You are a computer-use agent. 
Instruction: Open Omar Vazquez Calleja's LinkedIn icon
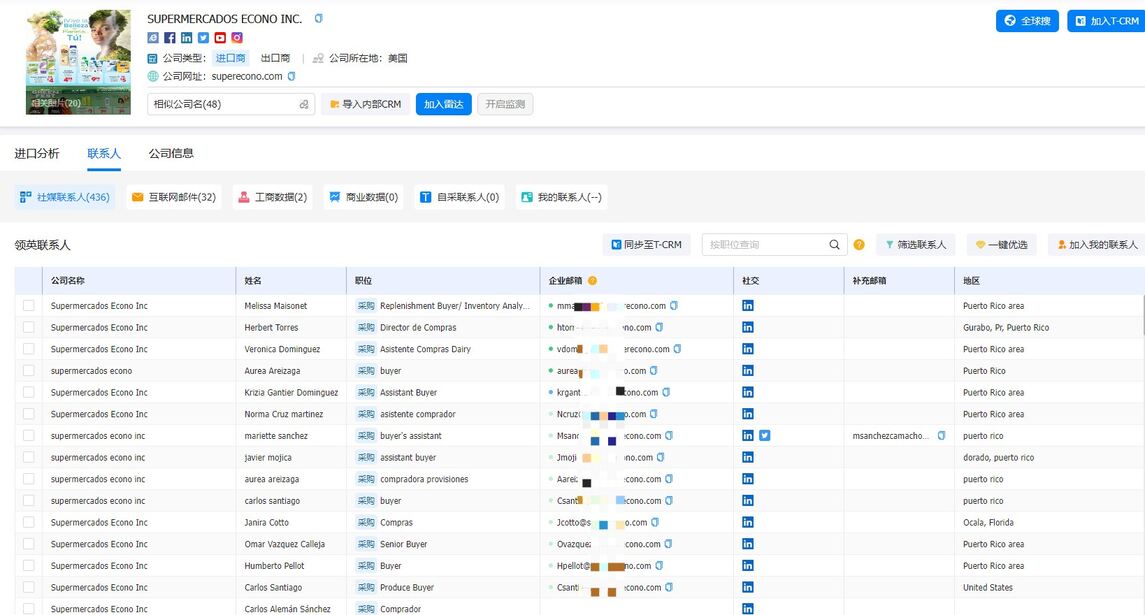point(748,544)
